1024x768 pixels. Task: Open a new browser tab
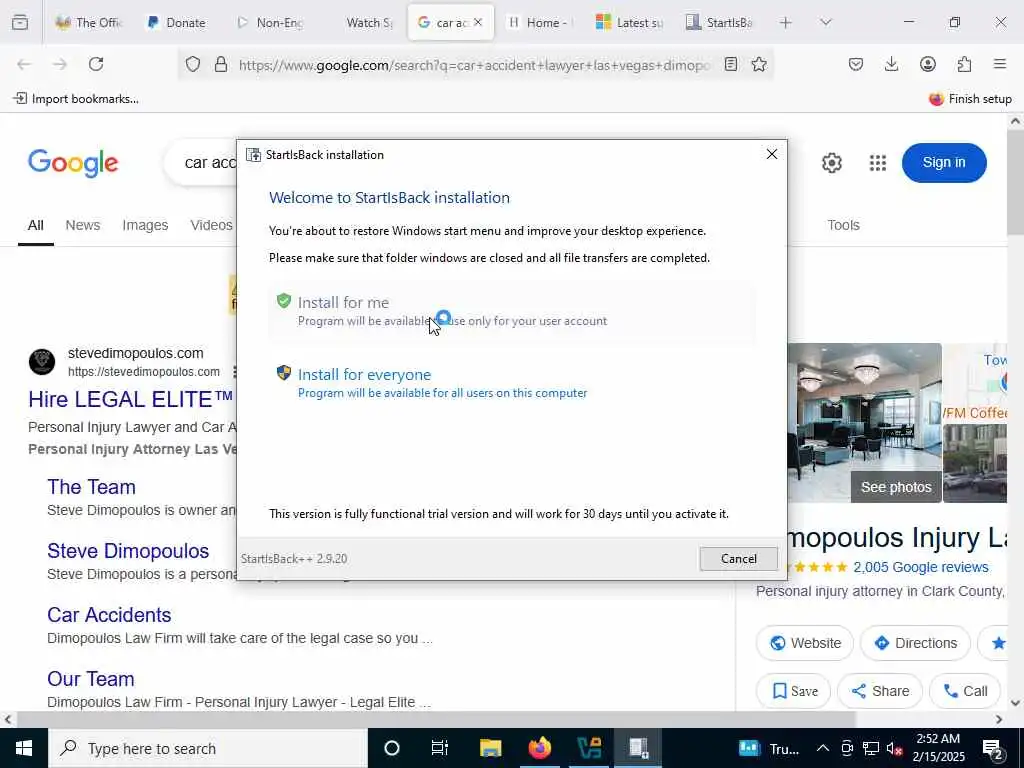(x=786, y=22)
